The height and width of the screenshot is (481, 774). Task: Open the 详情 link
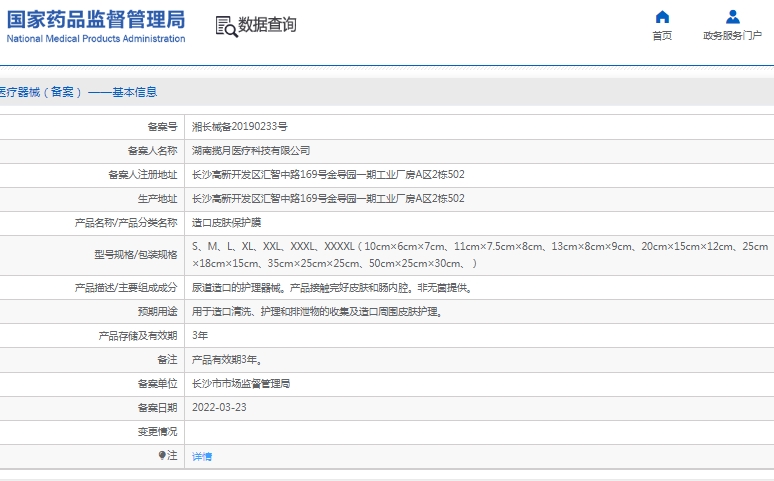202,456
